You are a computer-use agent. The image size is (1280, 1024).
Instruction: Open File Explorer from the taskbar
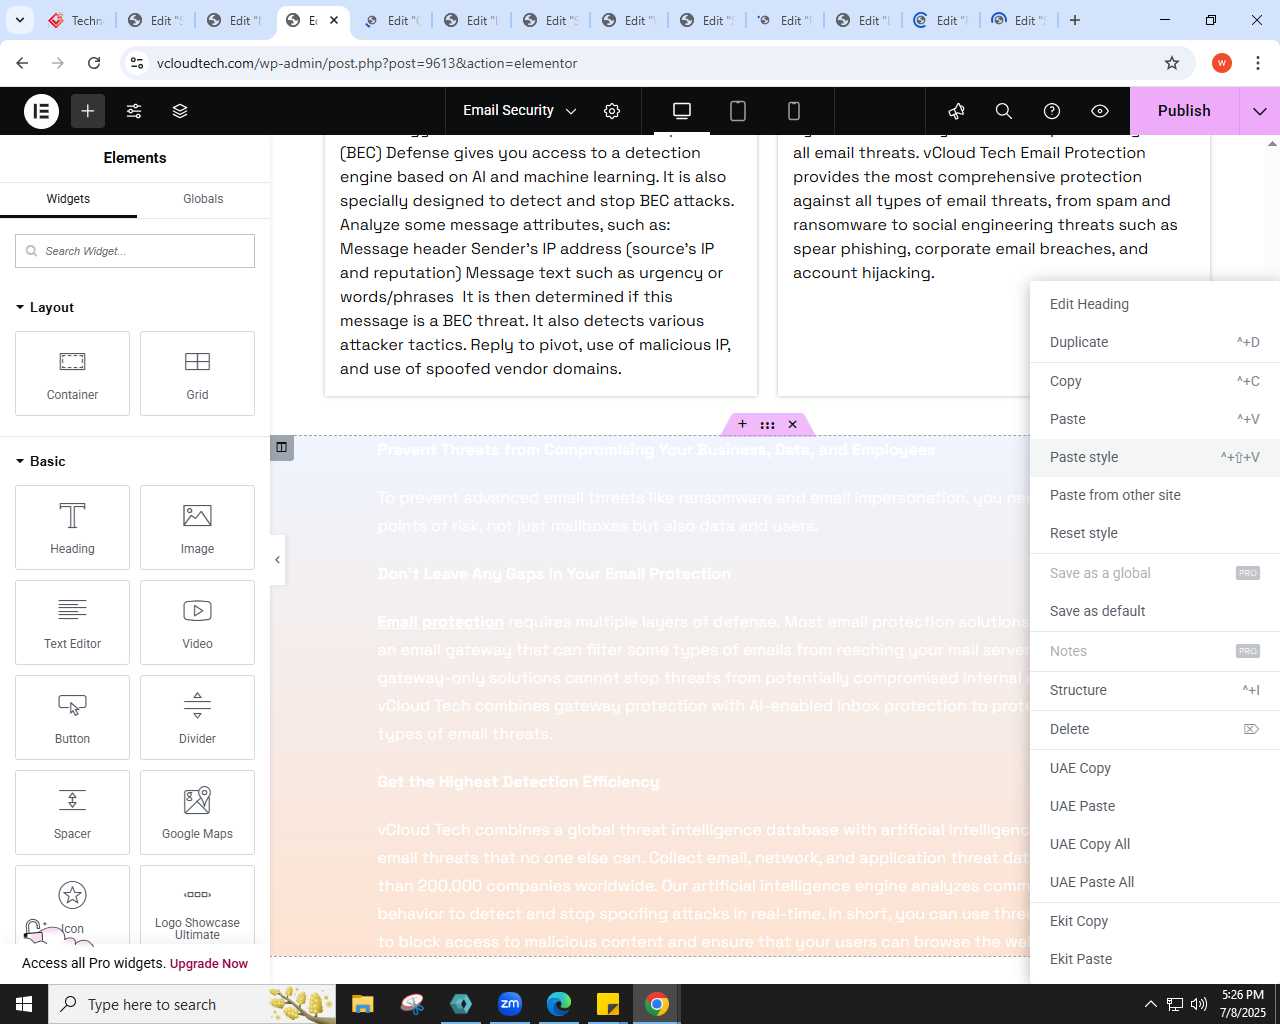(x=363, y=1004)
